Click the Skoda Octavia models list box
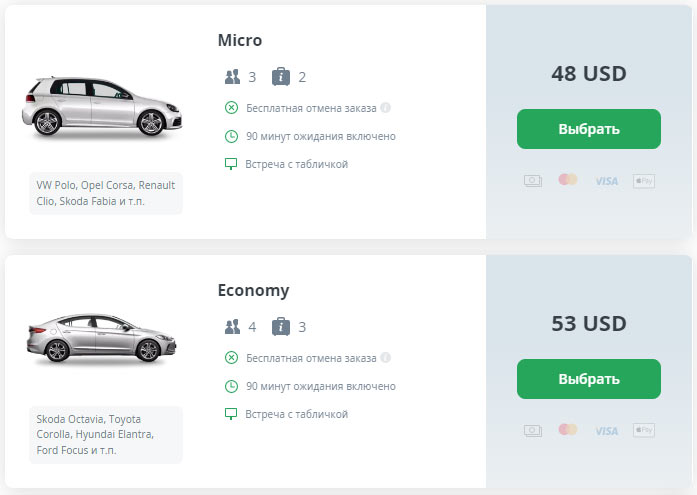The height and width of the screenshot is (495, 697). (x=106, y=435)
